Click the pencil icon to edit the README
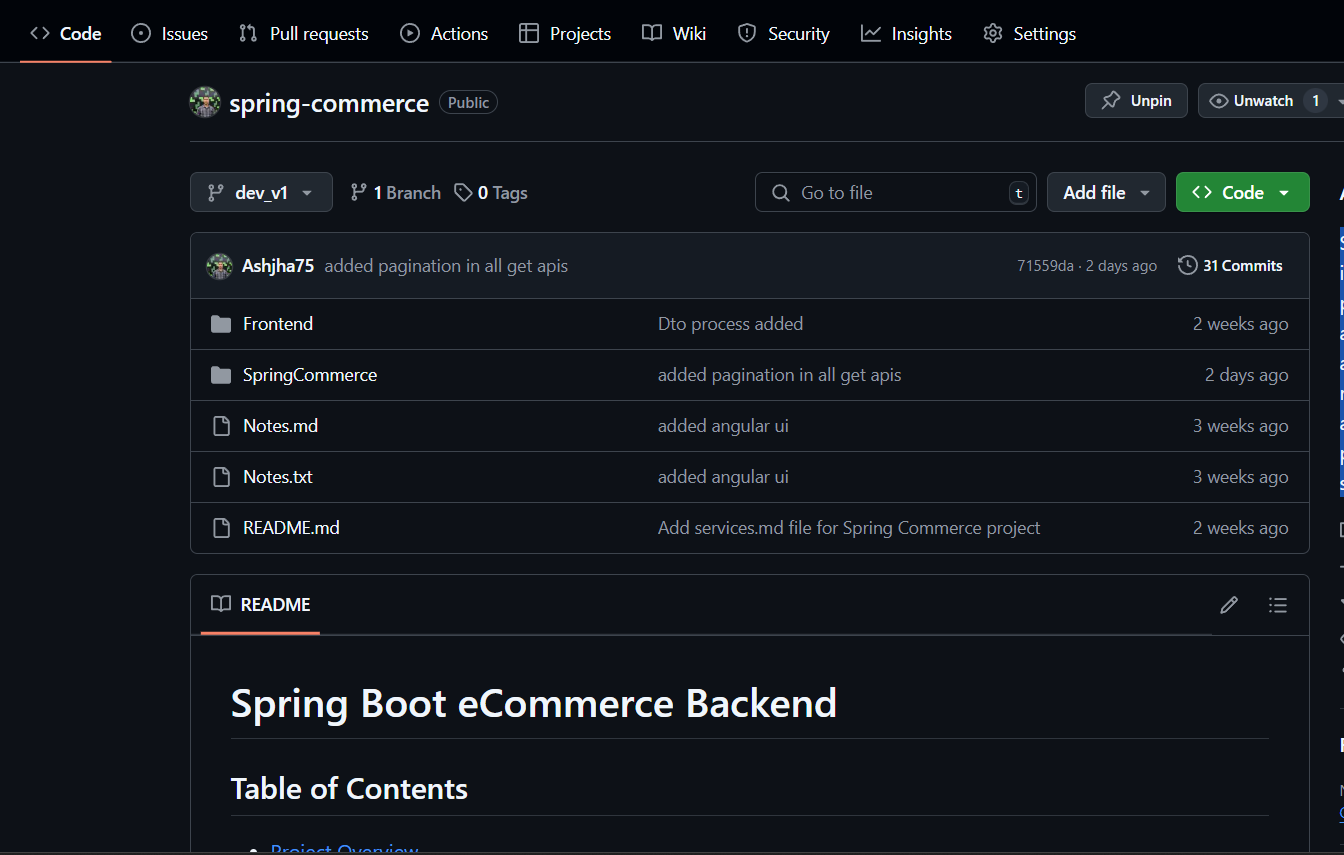Viewport: 1344px width, 855px height. (1229, 605)
